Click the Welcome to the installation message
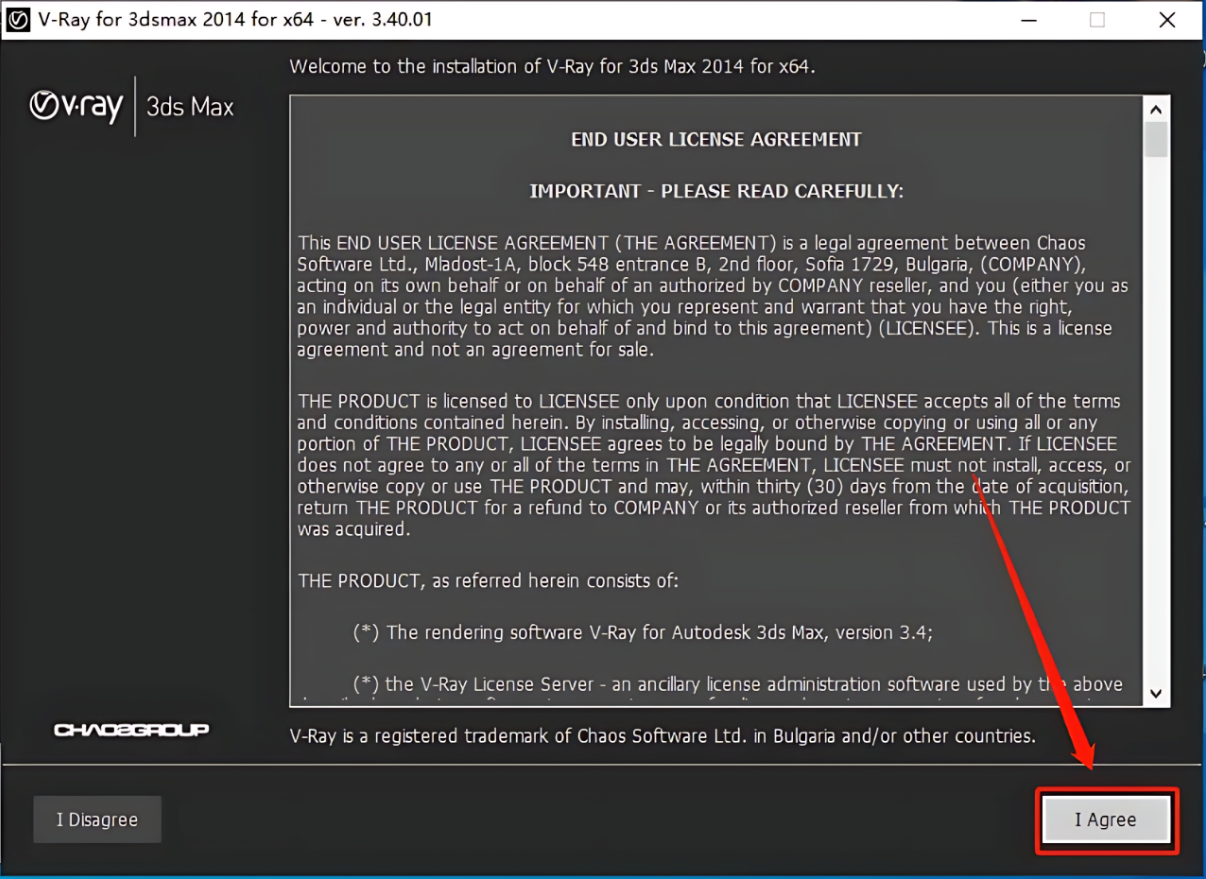 552,67
